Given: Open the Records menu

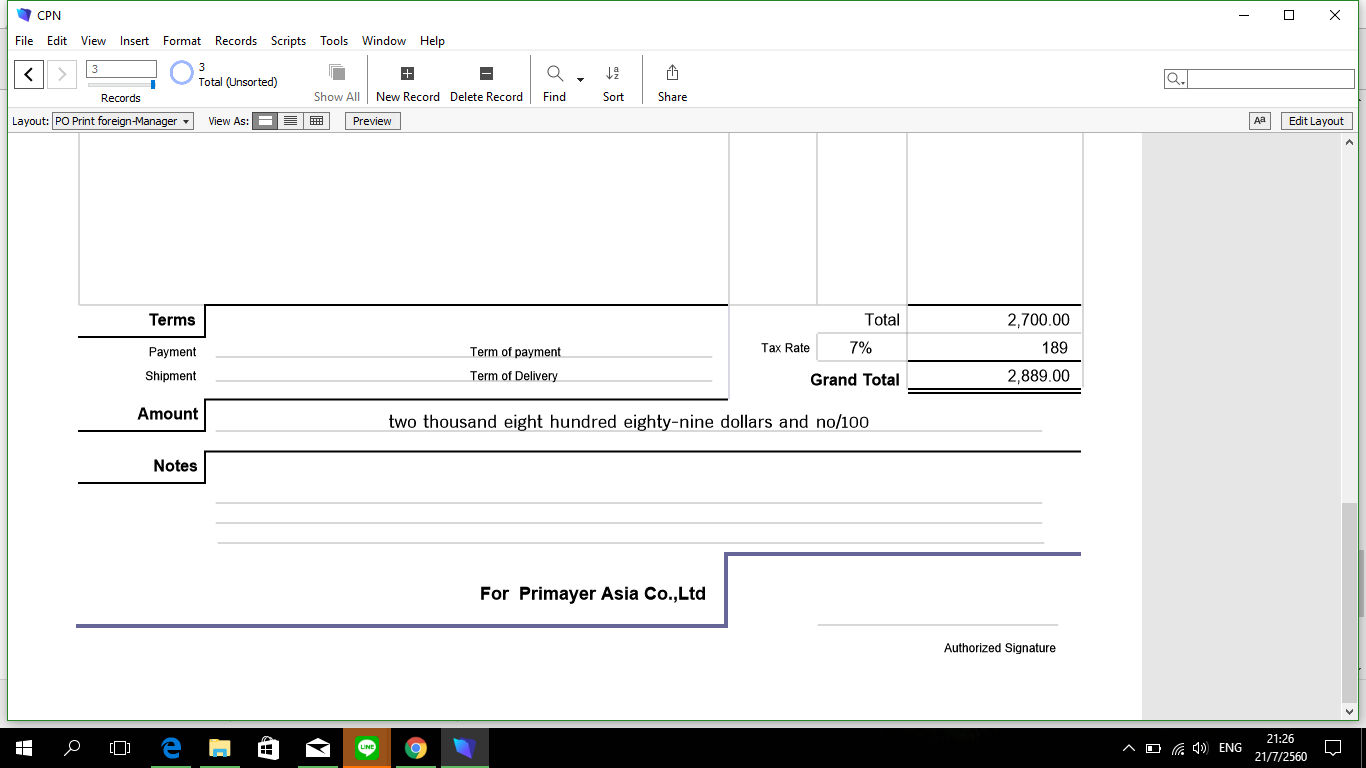Looking at the screenshot, I should (236, 41).
